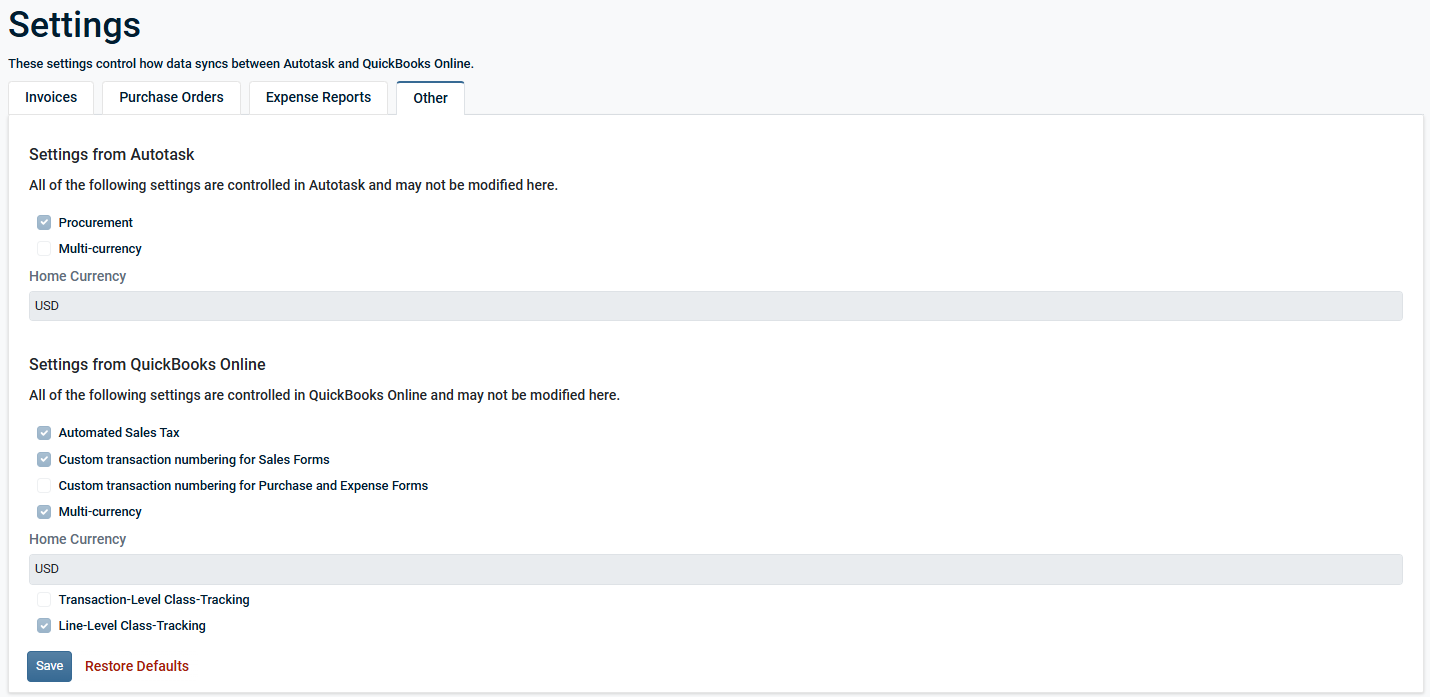
Task: Enable Transaction-Level Class-Tracking checkbox
Action: pos(44,600)
